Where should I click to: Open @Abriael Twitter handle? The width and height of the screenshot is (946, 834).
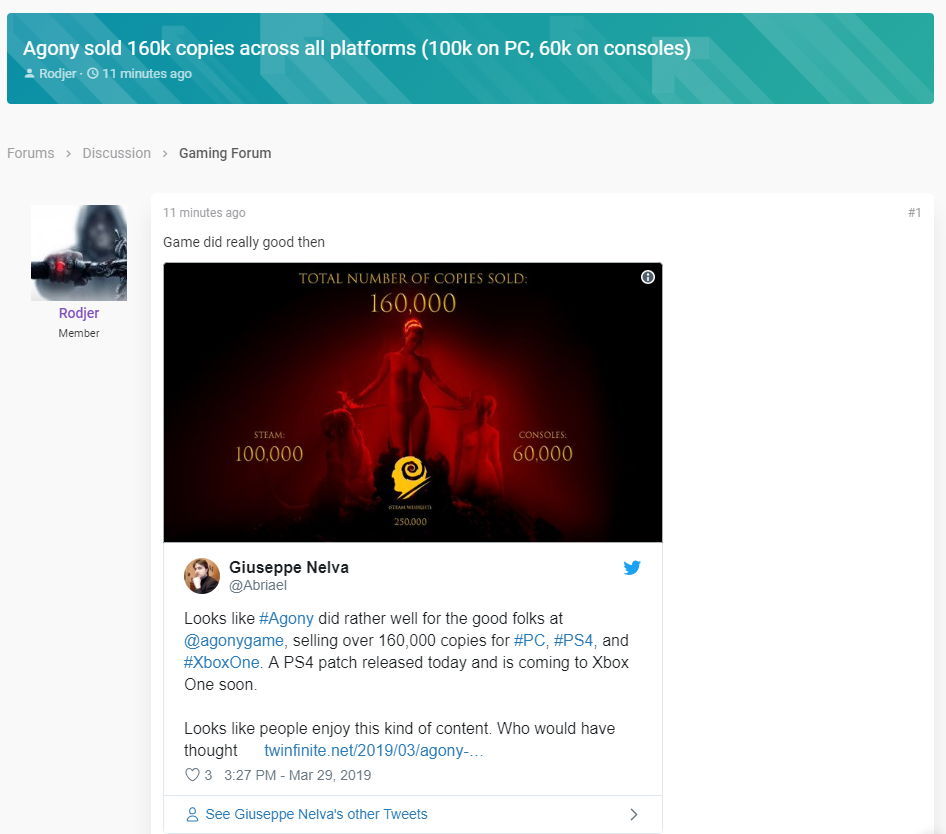(x=258, y=585)
